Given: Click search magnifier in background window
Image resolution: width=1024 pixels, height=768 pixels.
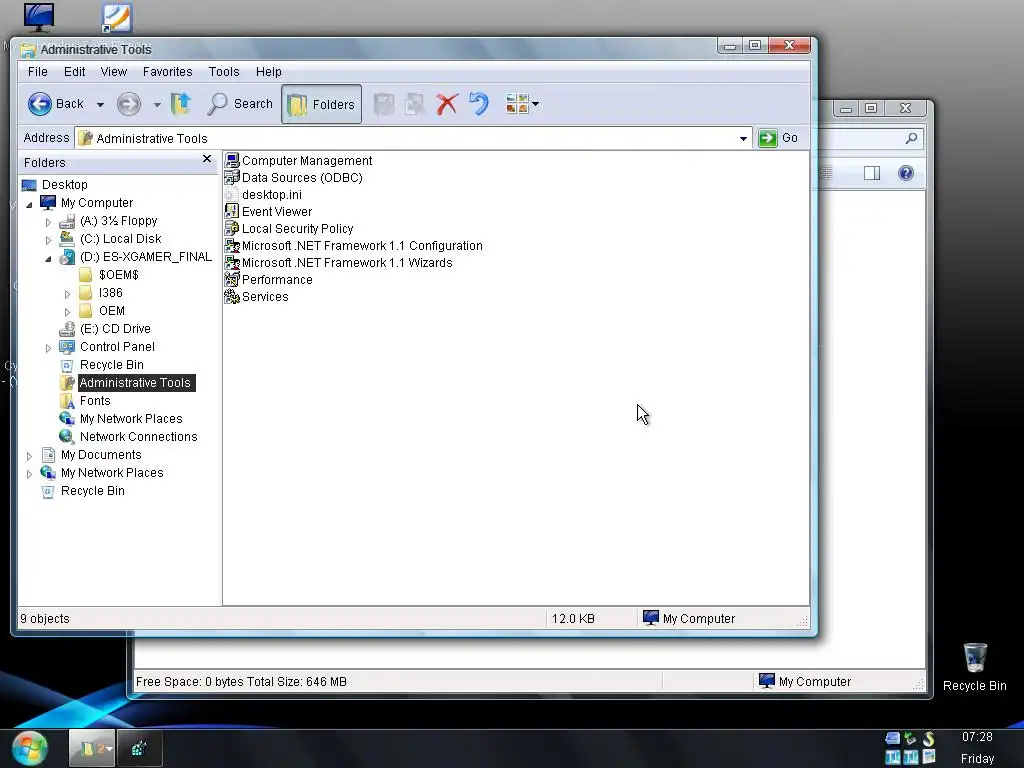Looking at the screenshot, I should (912, 138).
